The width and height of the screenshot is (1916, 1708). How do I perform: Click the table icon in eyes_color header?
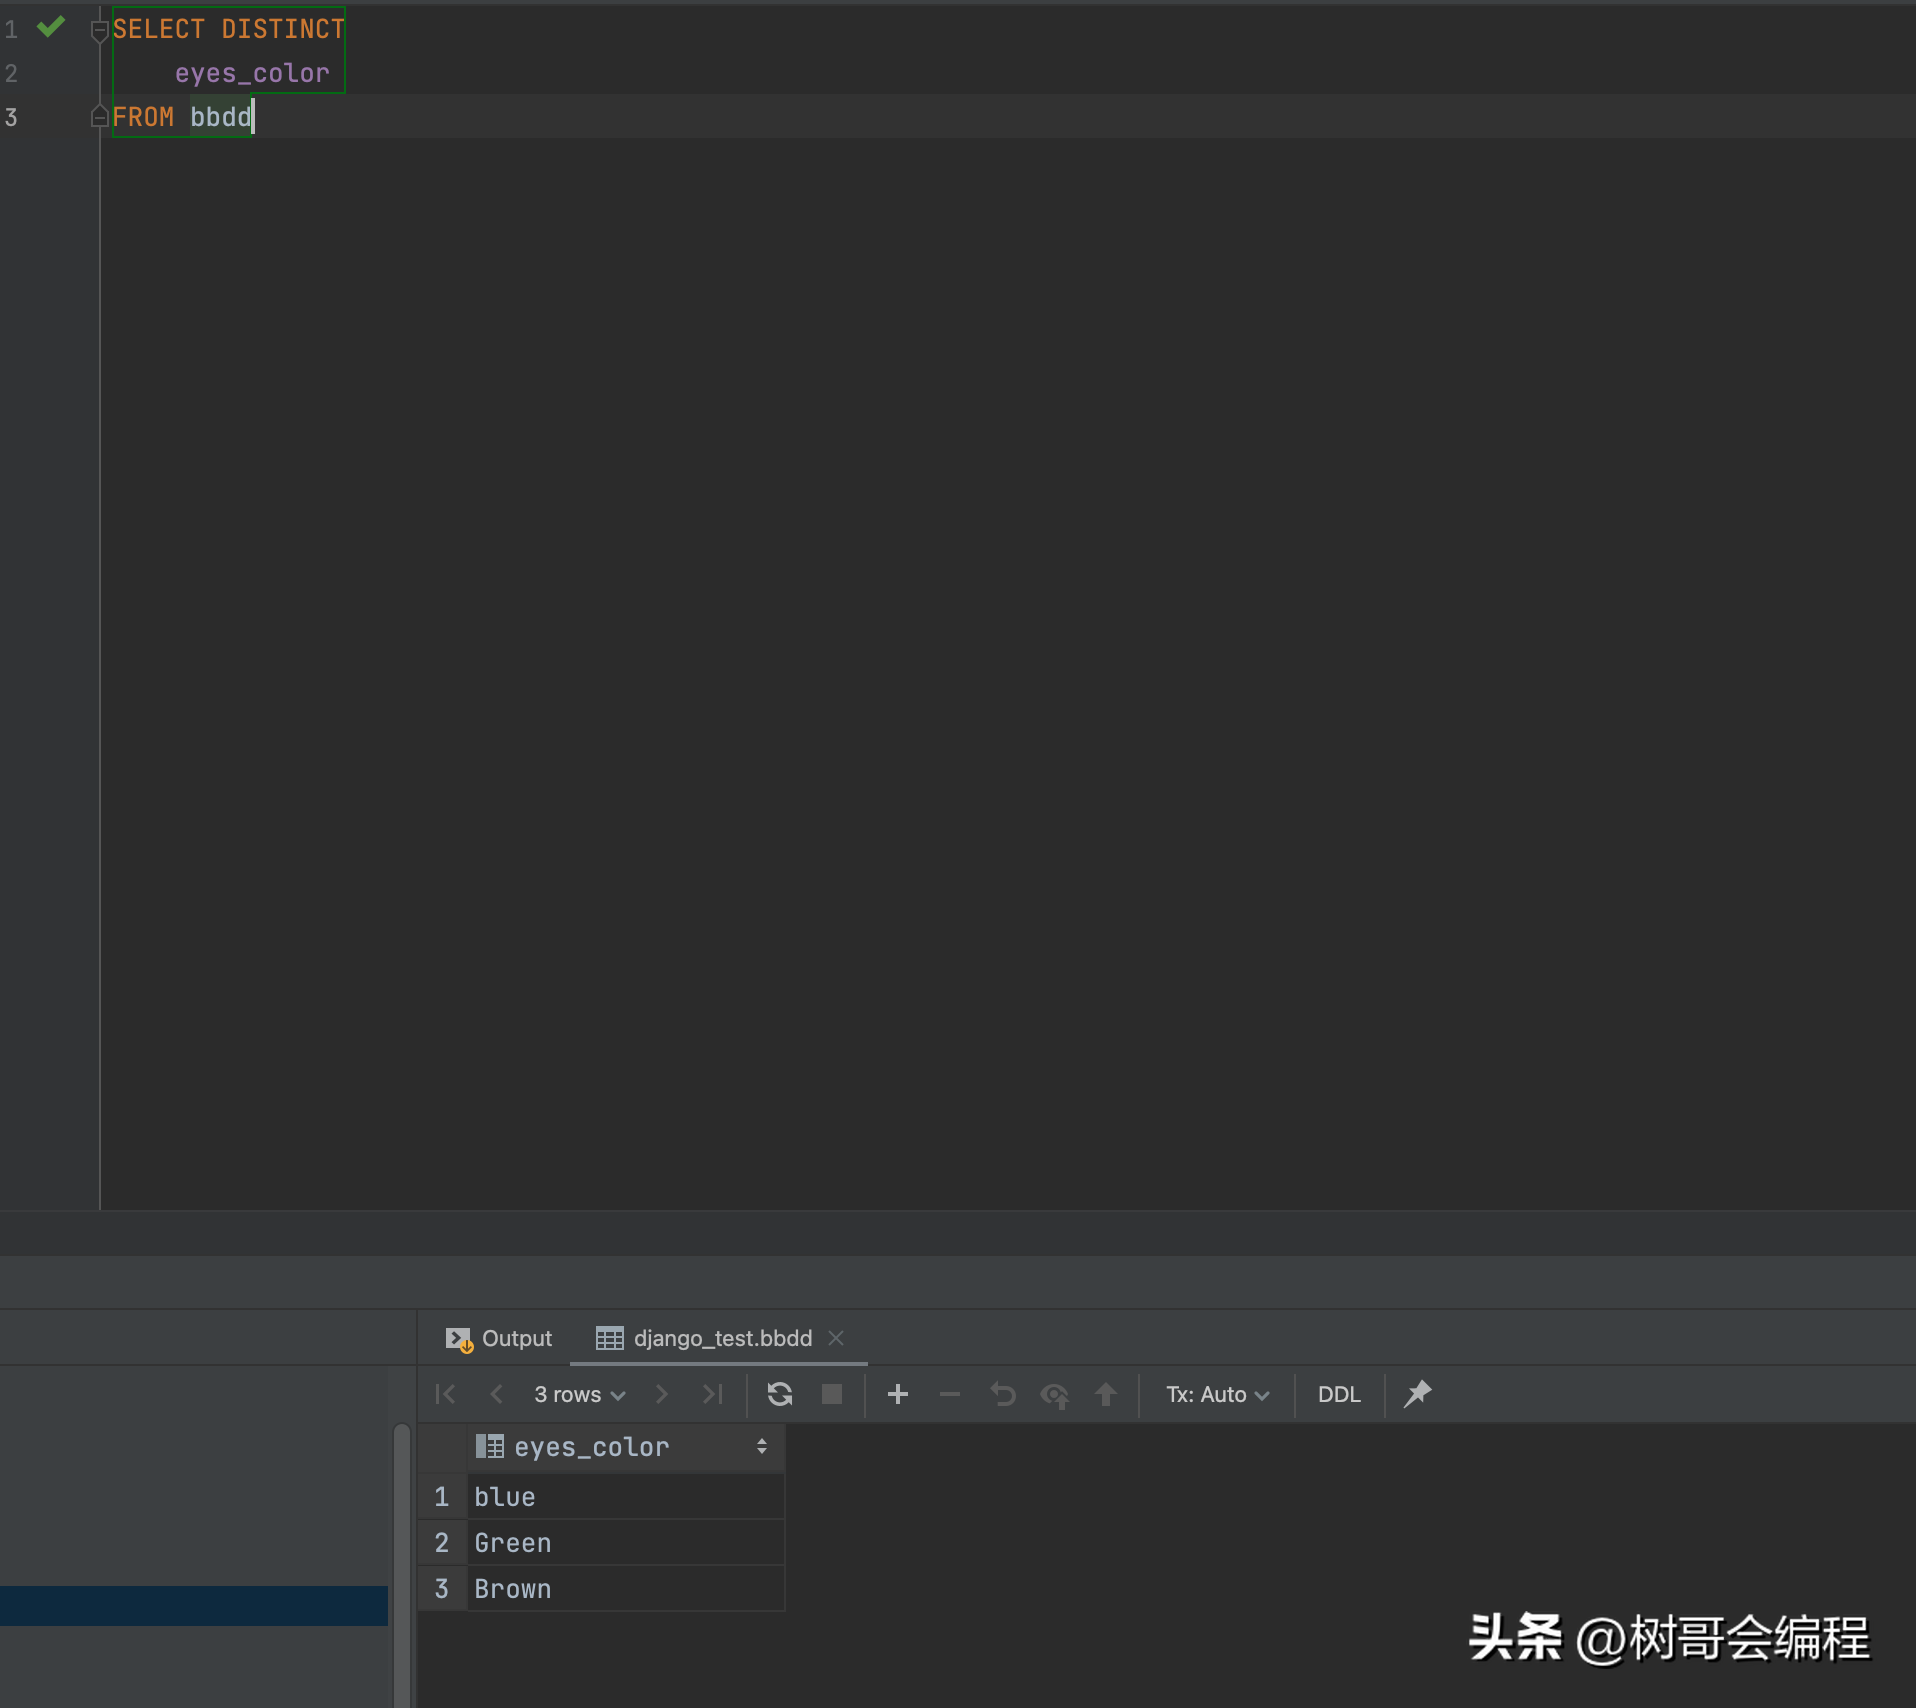click(x=489, y=1446)
